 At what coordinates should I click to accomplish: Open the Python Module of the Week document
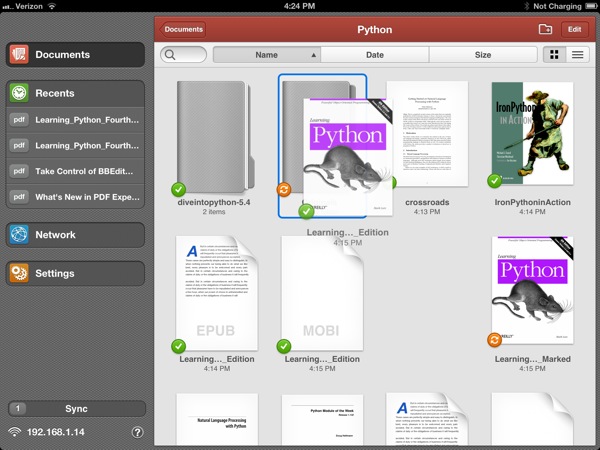[x=322, y=420]
